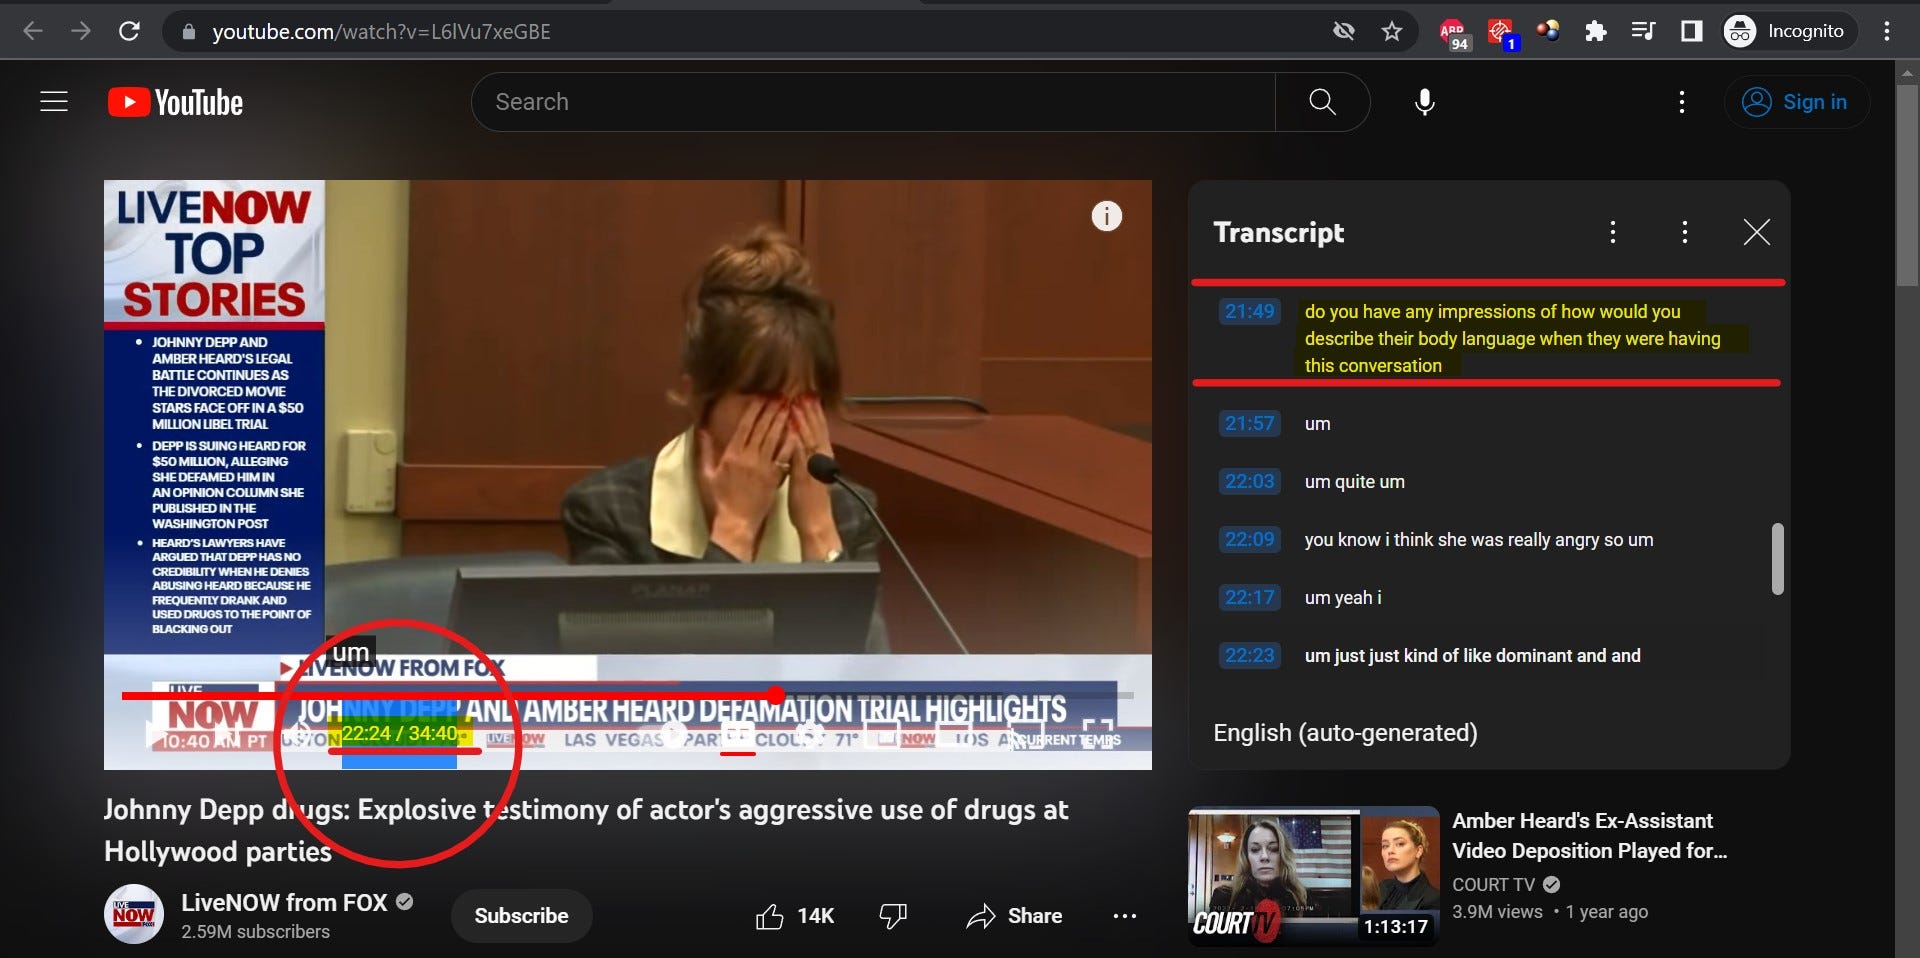Select transcript line 'um quite um'
This screenshot has height=958, width=1920.
(x=1354, y=481)
